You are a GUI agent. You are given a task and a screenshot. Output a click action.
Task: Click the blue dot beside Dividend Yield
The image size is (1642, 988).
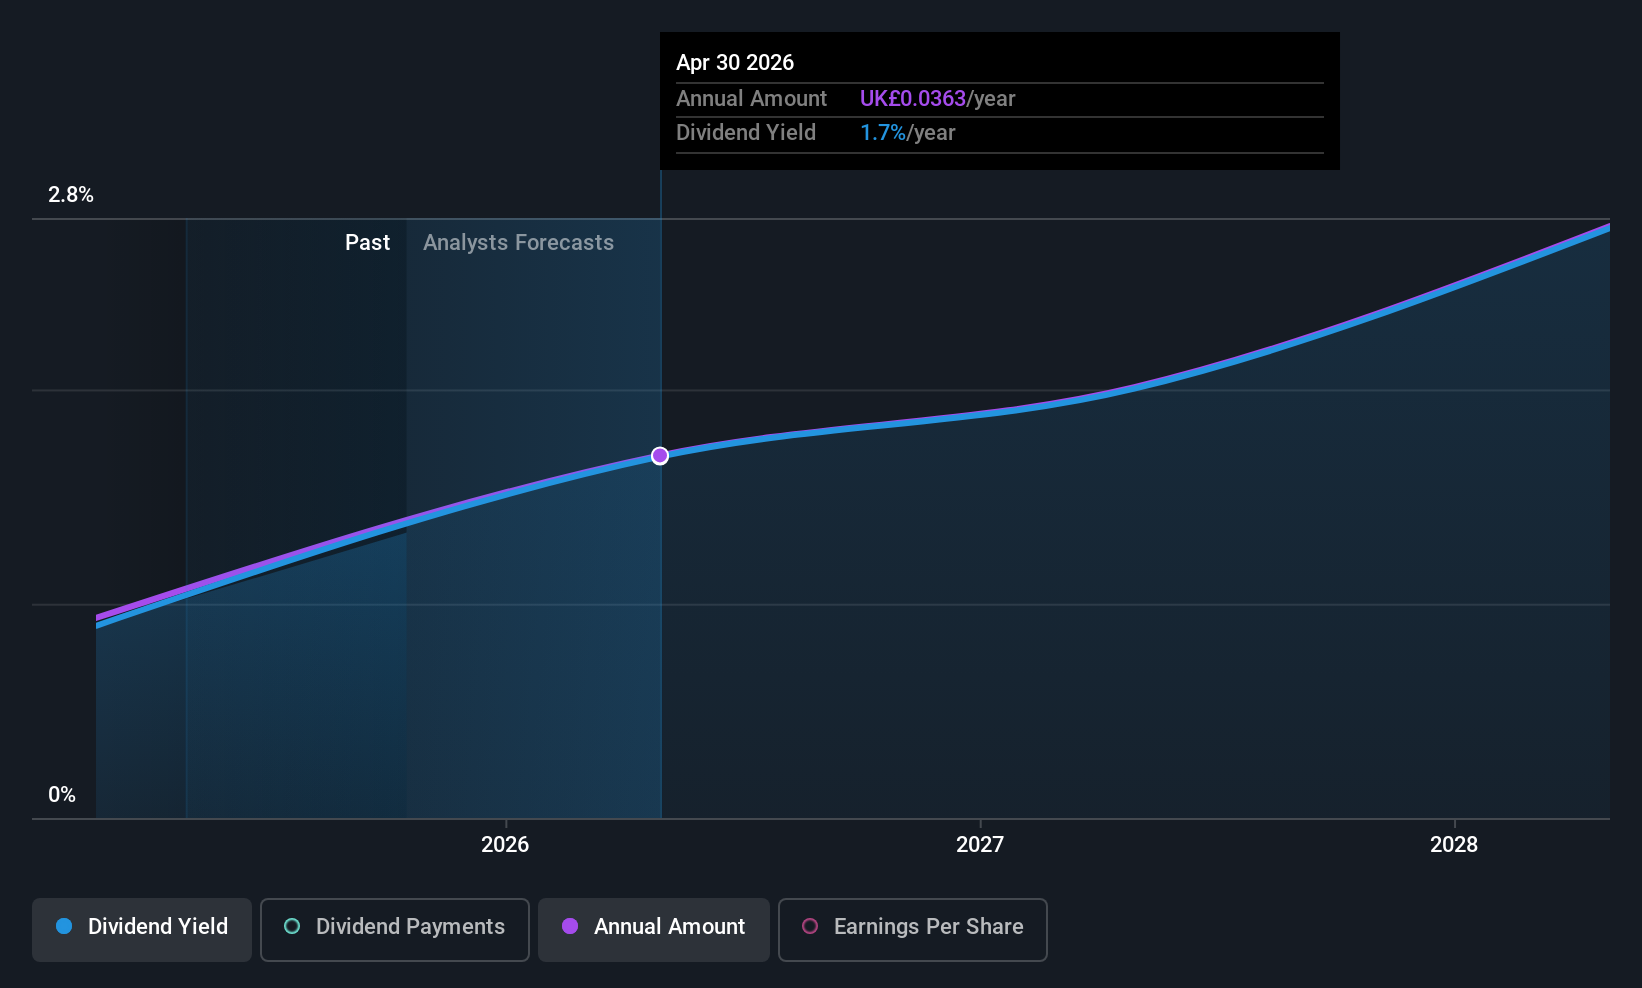point(64,927)
